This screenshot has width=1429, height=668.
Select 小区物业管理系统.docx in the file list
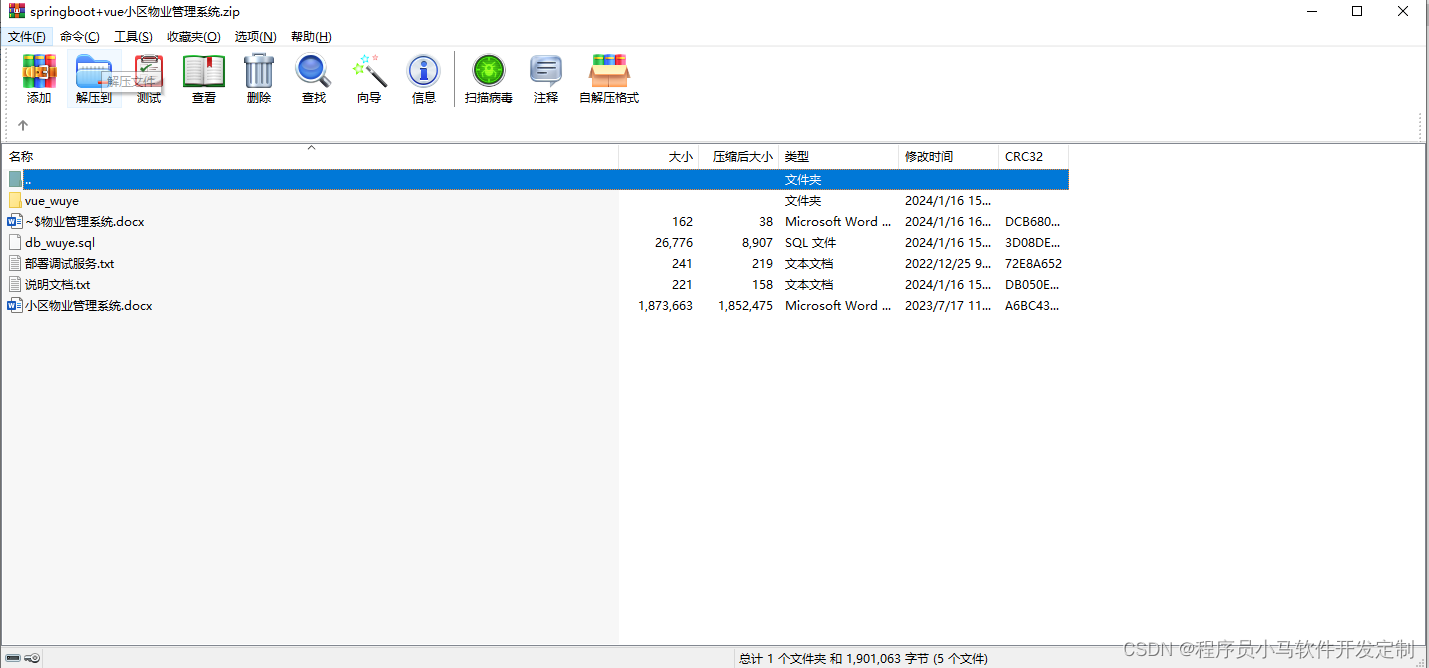coord(88,305)
